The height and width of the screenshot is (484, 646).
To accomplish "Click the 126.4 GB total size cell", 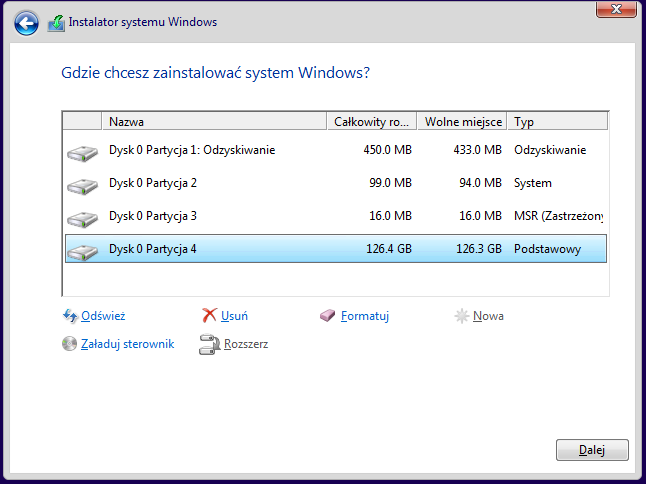I will pos(389,249).
